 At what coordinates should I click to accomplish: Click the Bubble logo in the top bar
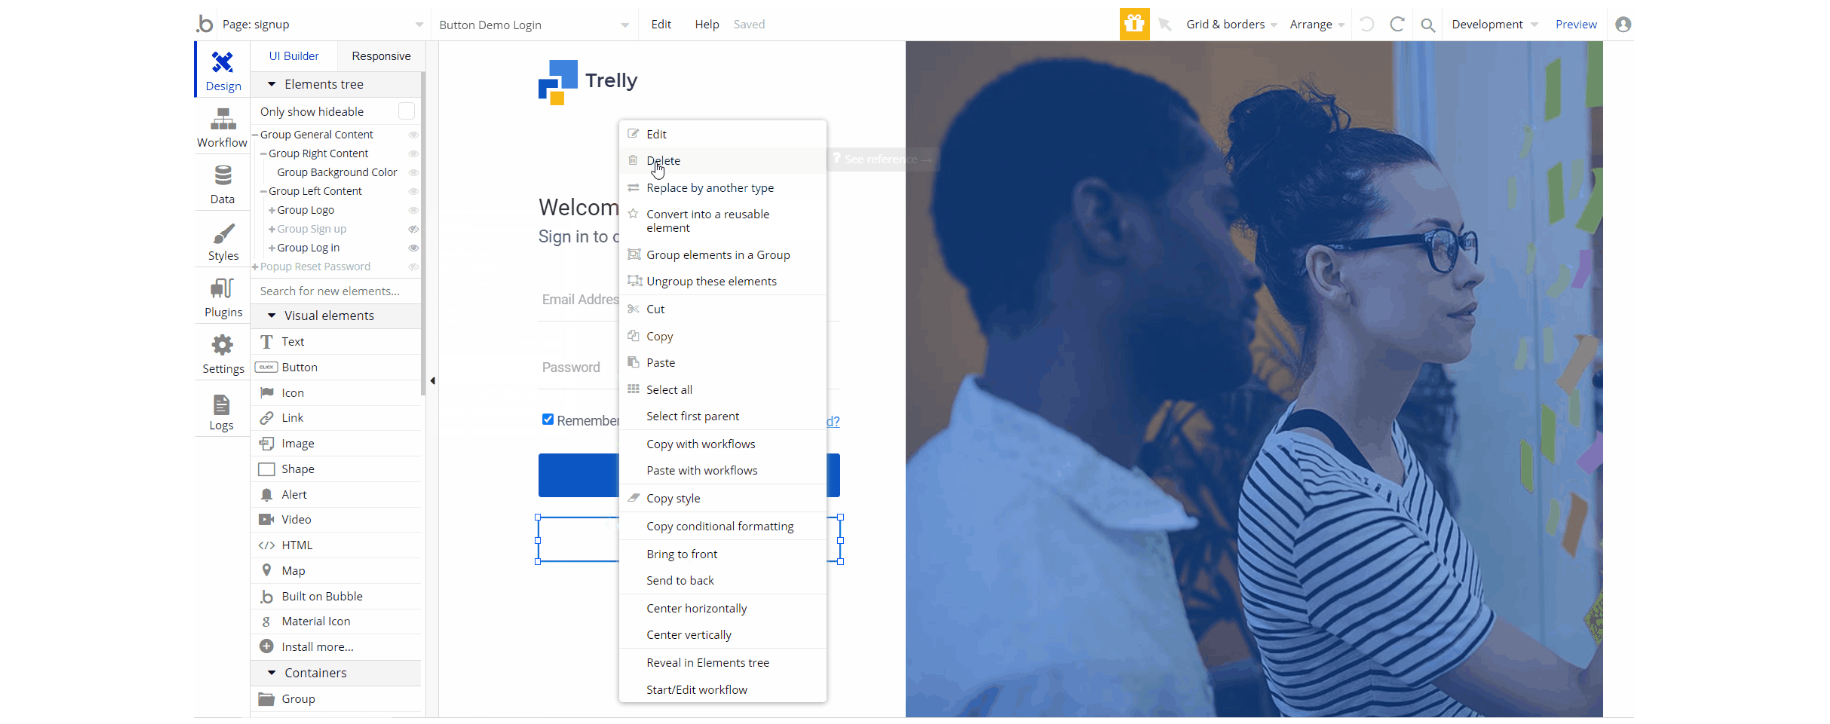coord(205,24)
